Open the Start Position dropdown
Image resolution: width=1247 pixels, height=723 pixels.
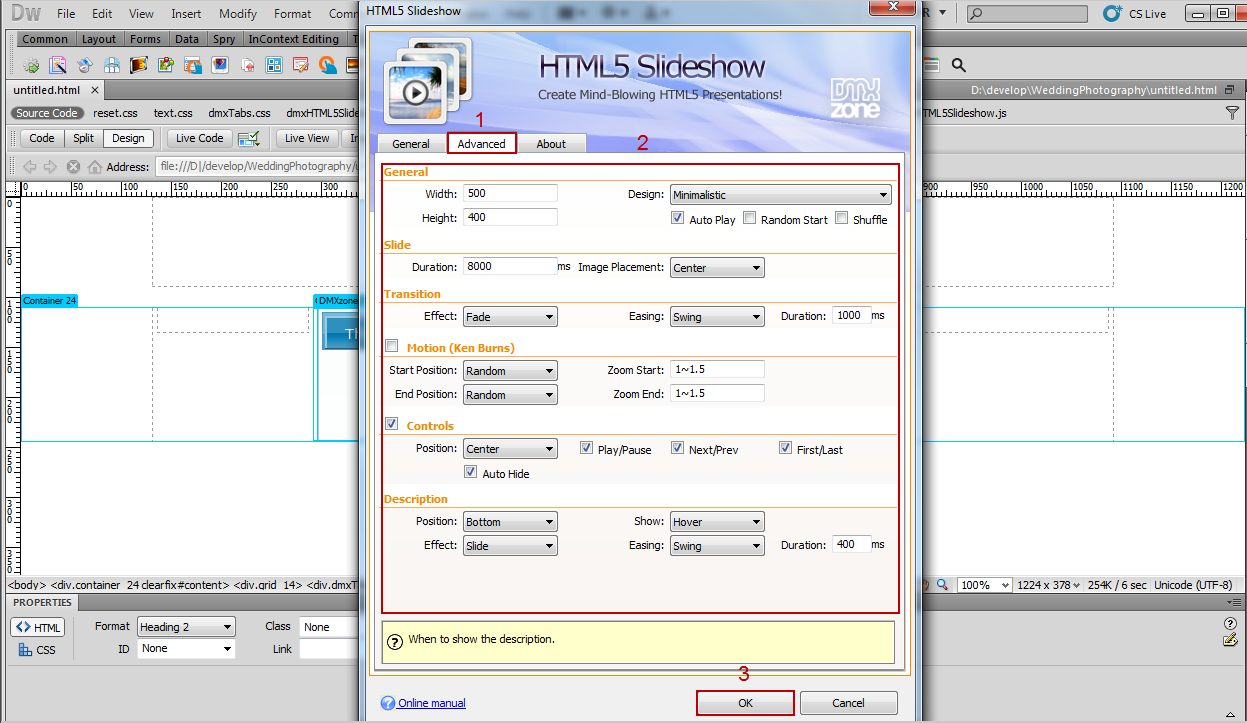click(510, 371)
